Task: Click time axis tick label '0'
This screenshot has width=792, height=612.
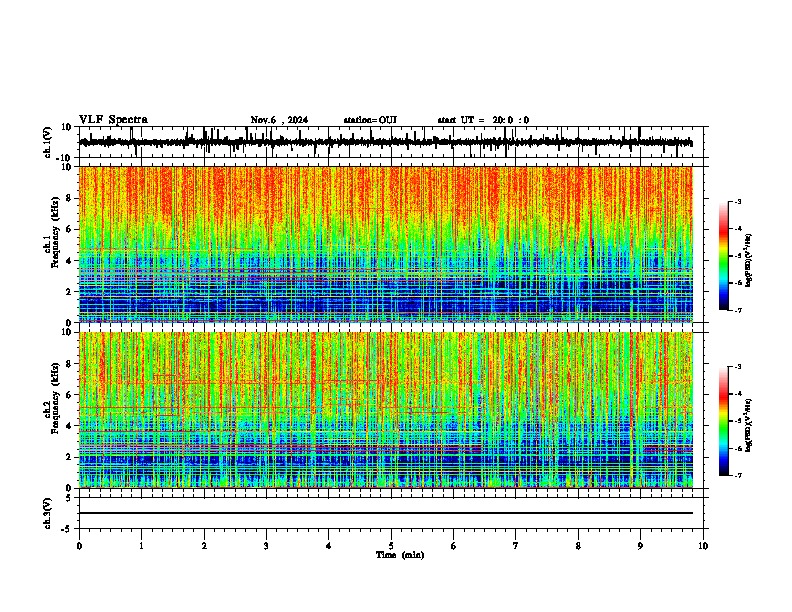Action: click(79, 546)
